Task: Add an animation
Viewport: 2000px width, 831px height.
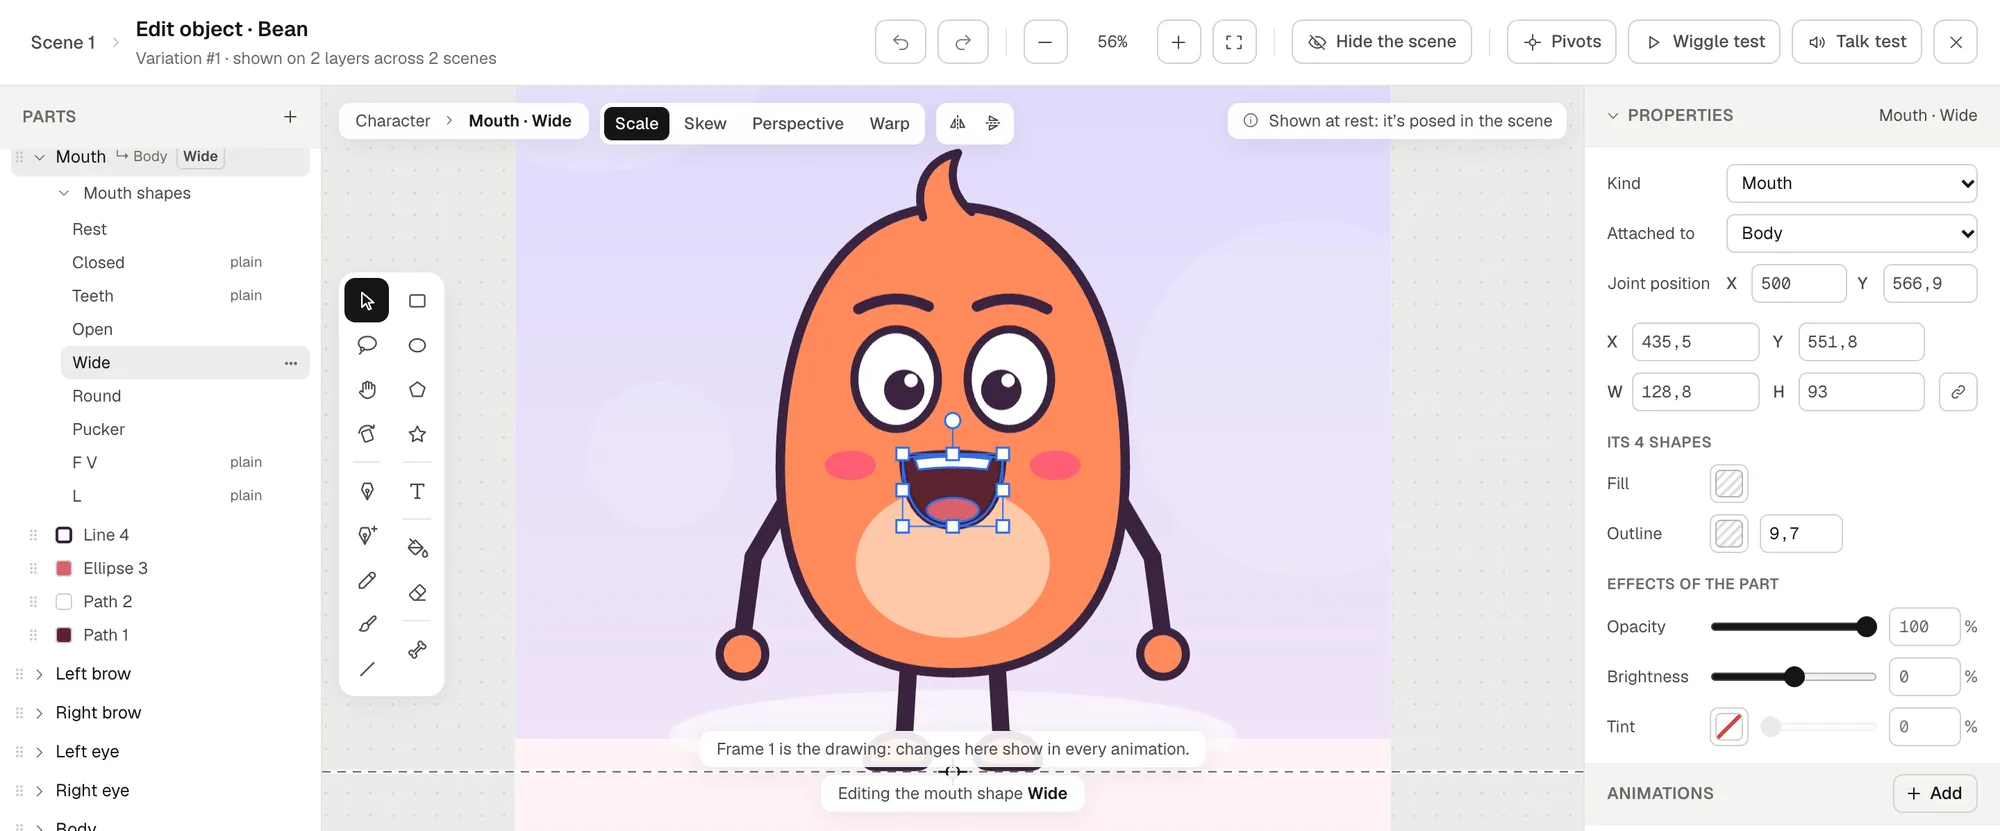Action: coord(1935,793)
